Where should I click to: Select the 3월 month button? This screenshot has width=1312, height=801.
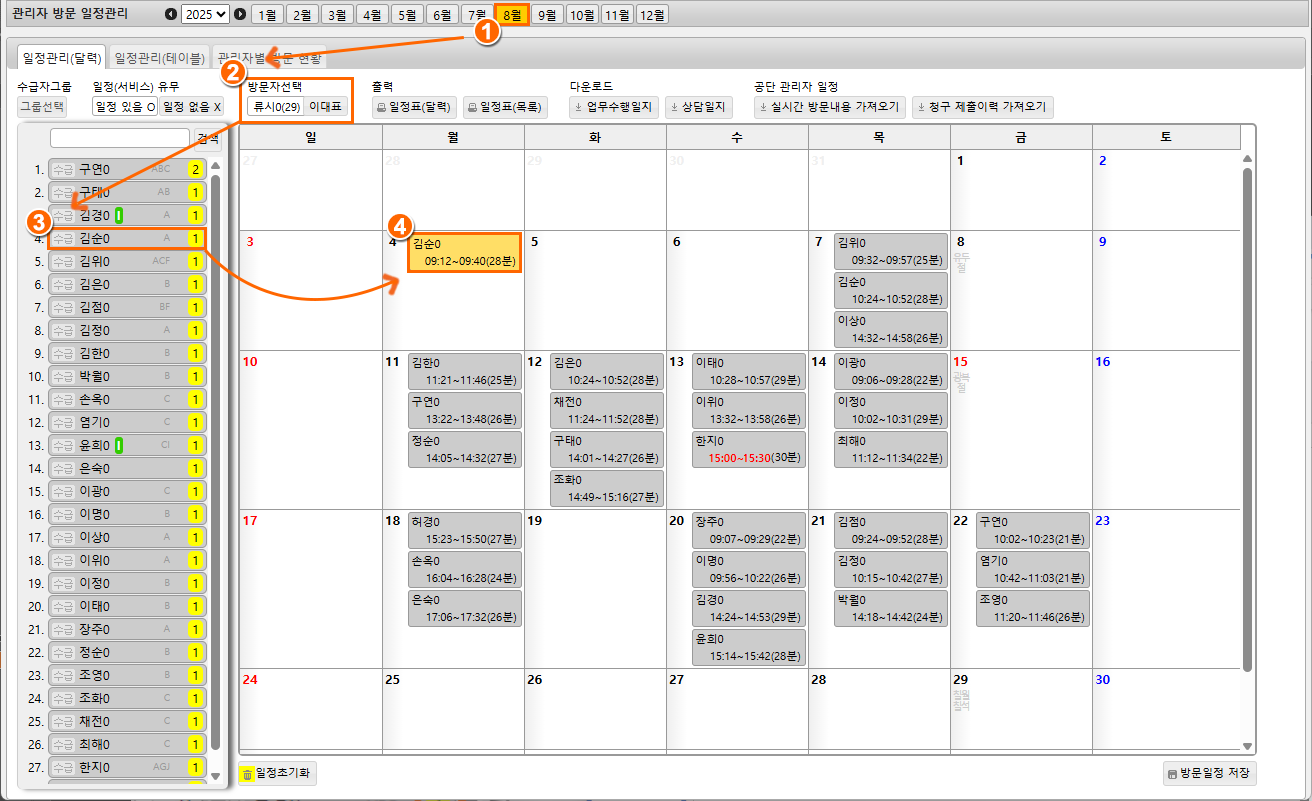click(x=336, y=14)
